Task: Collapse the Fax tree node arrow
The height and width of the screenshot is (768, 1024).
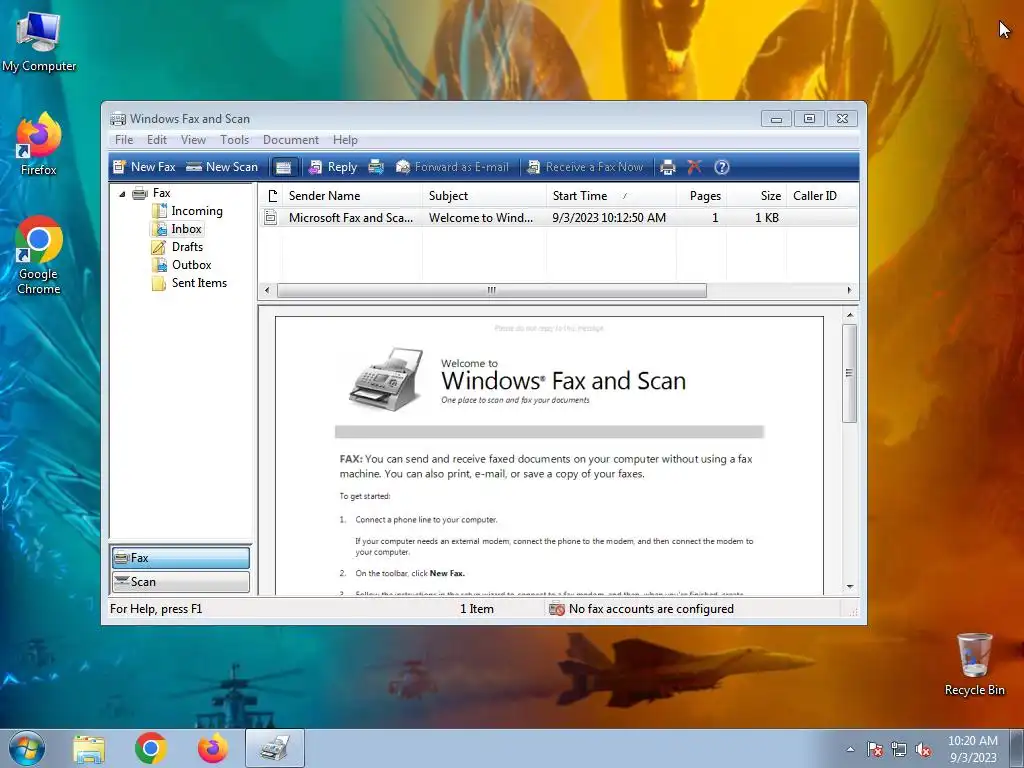Action: coord(122,193)
